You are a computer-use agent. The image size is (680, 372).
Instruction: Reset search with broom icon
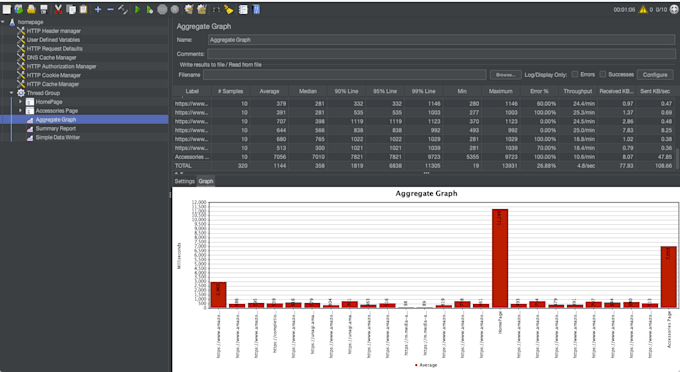point(229,9)
